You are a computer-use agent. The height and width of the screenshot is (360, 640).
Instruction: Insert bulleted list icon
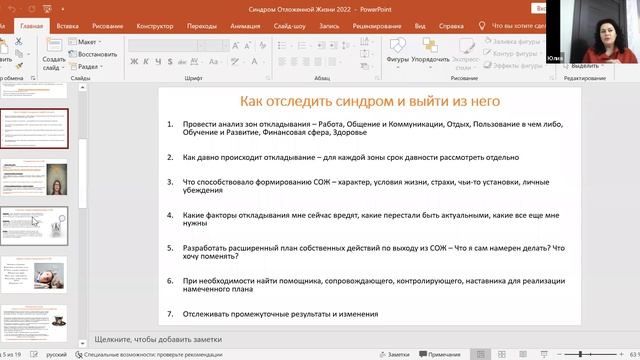[282, 45]
